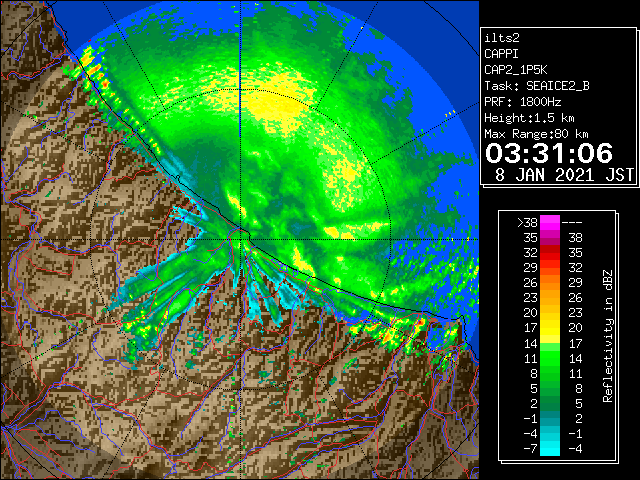Screen dimensions: 640x480
Task: Click the dark green swatch beside 2
Action: coord(550,403)
